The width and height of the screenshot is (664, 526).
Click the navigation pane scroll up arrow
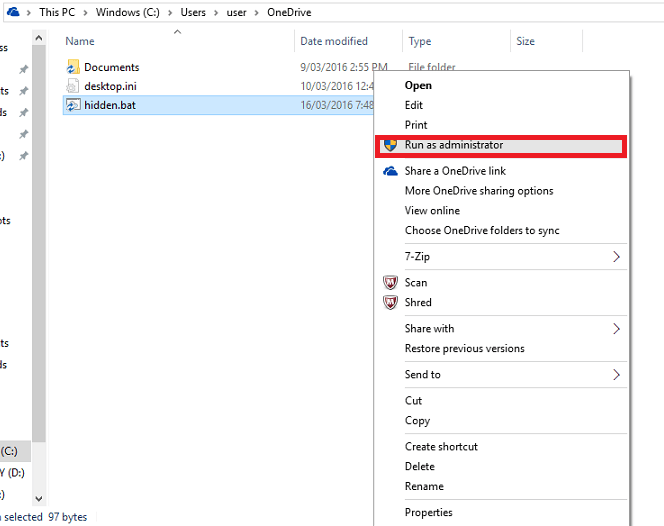point(39,38)
